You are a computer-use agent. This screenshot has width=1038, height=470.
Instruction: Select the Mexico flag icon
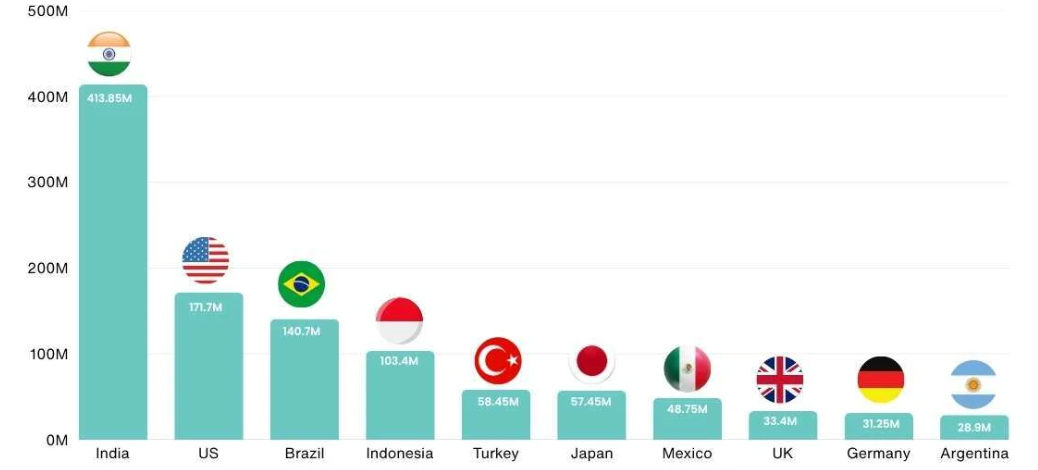click(687, 369)
